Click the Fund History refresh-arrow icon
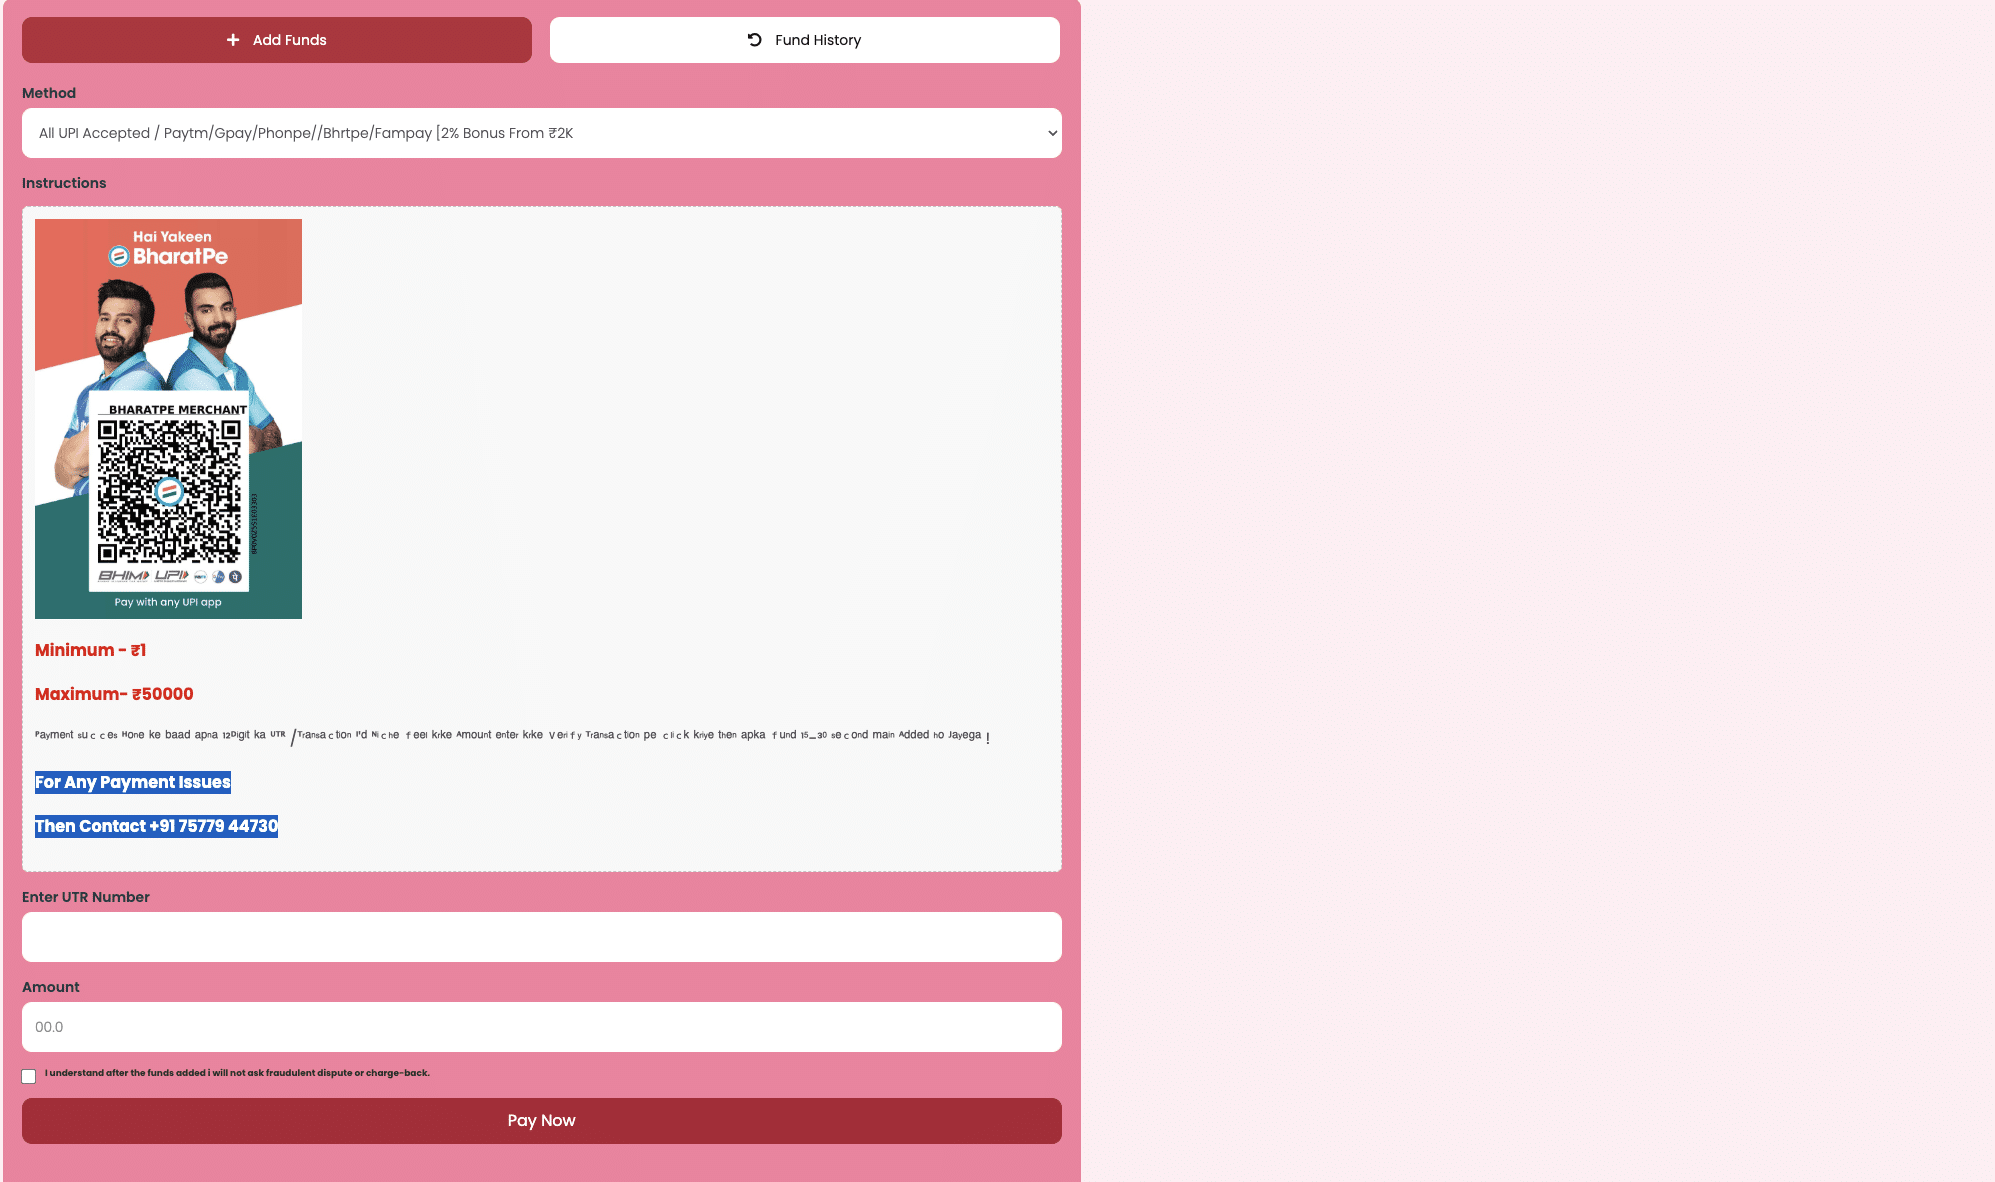Image resolution: width=1995 pixels, height=1182 pixels. [x=755, y=40]
